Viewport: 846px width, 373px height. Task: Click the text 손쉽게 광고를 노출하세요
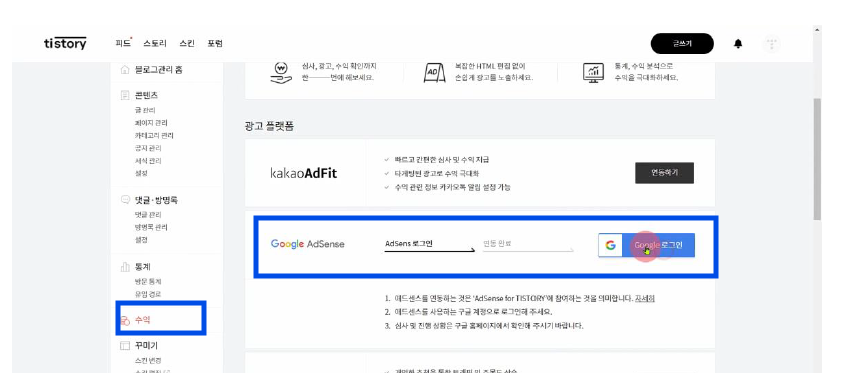(x=494, y=77)
